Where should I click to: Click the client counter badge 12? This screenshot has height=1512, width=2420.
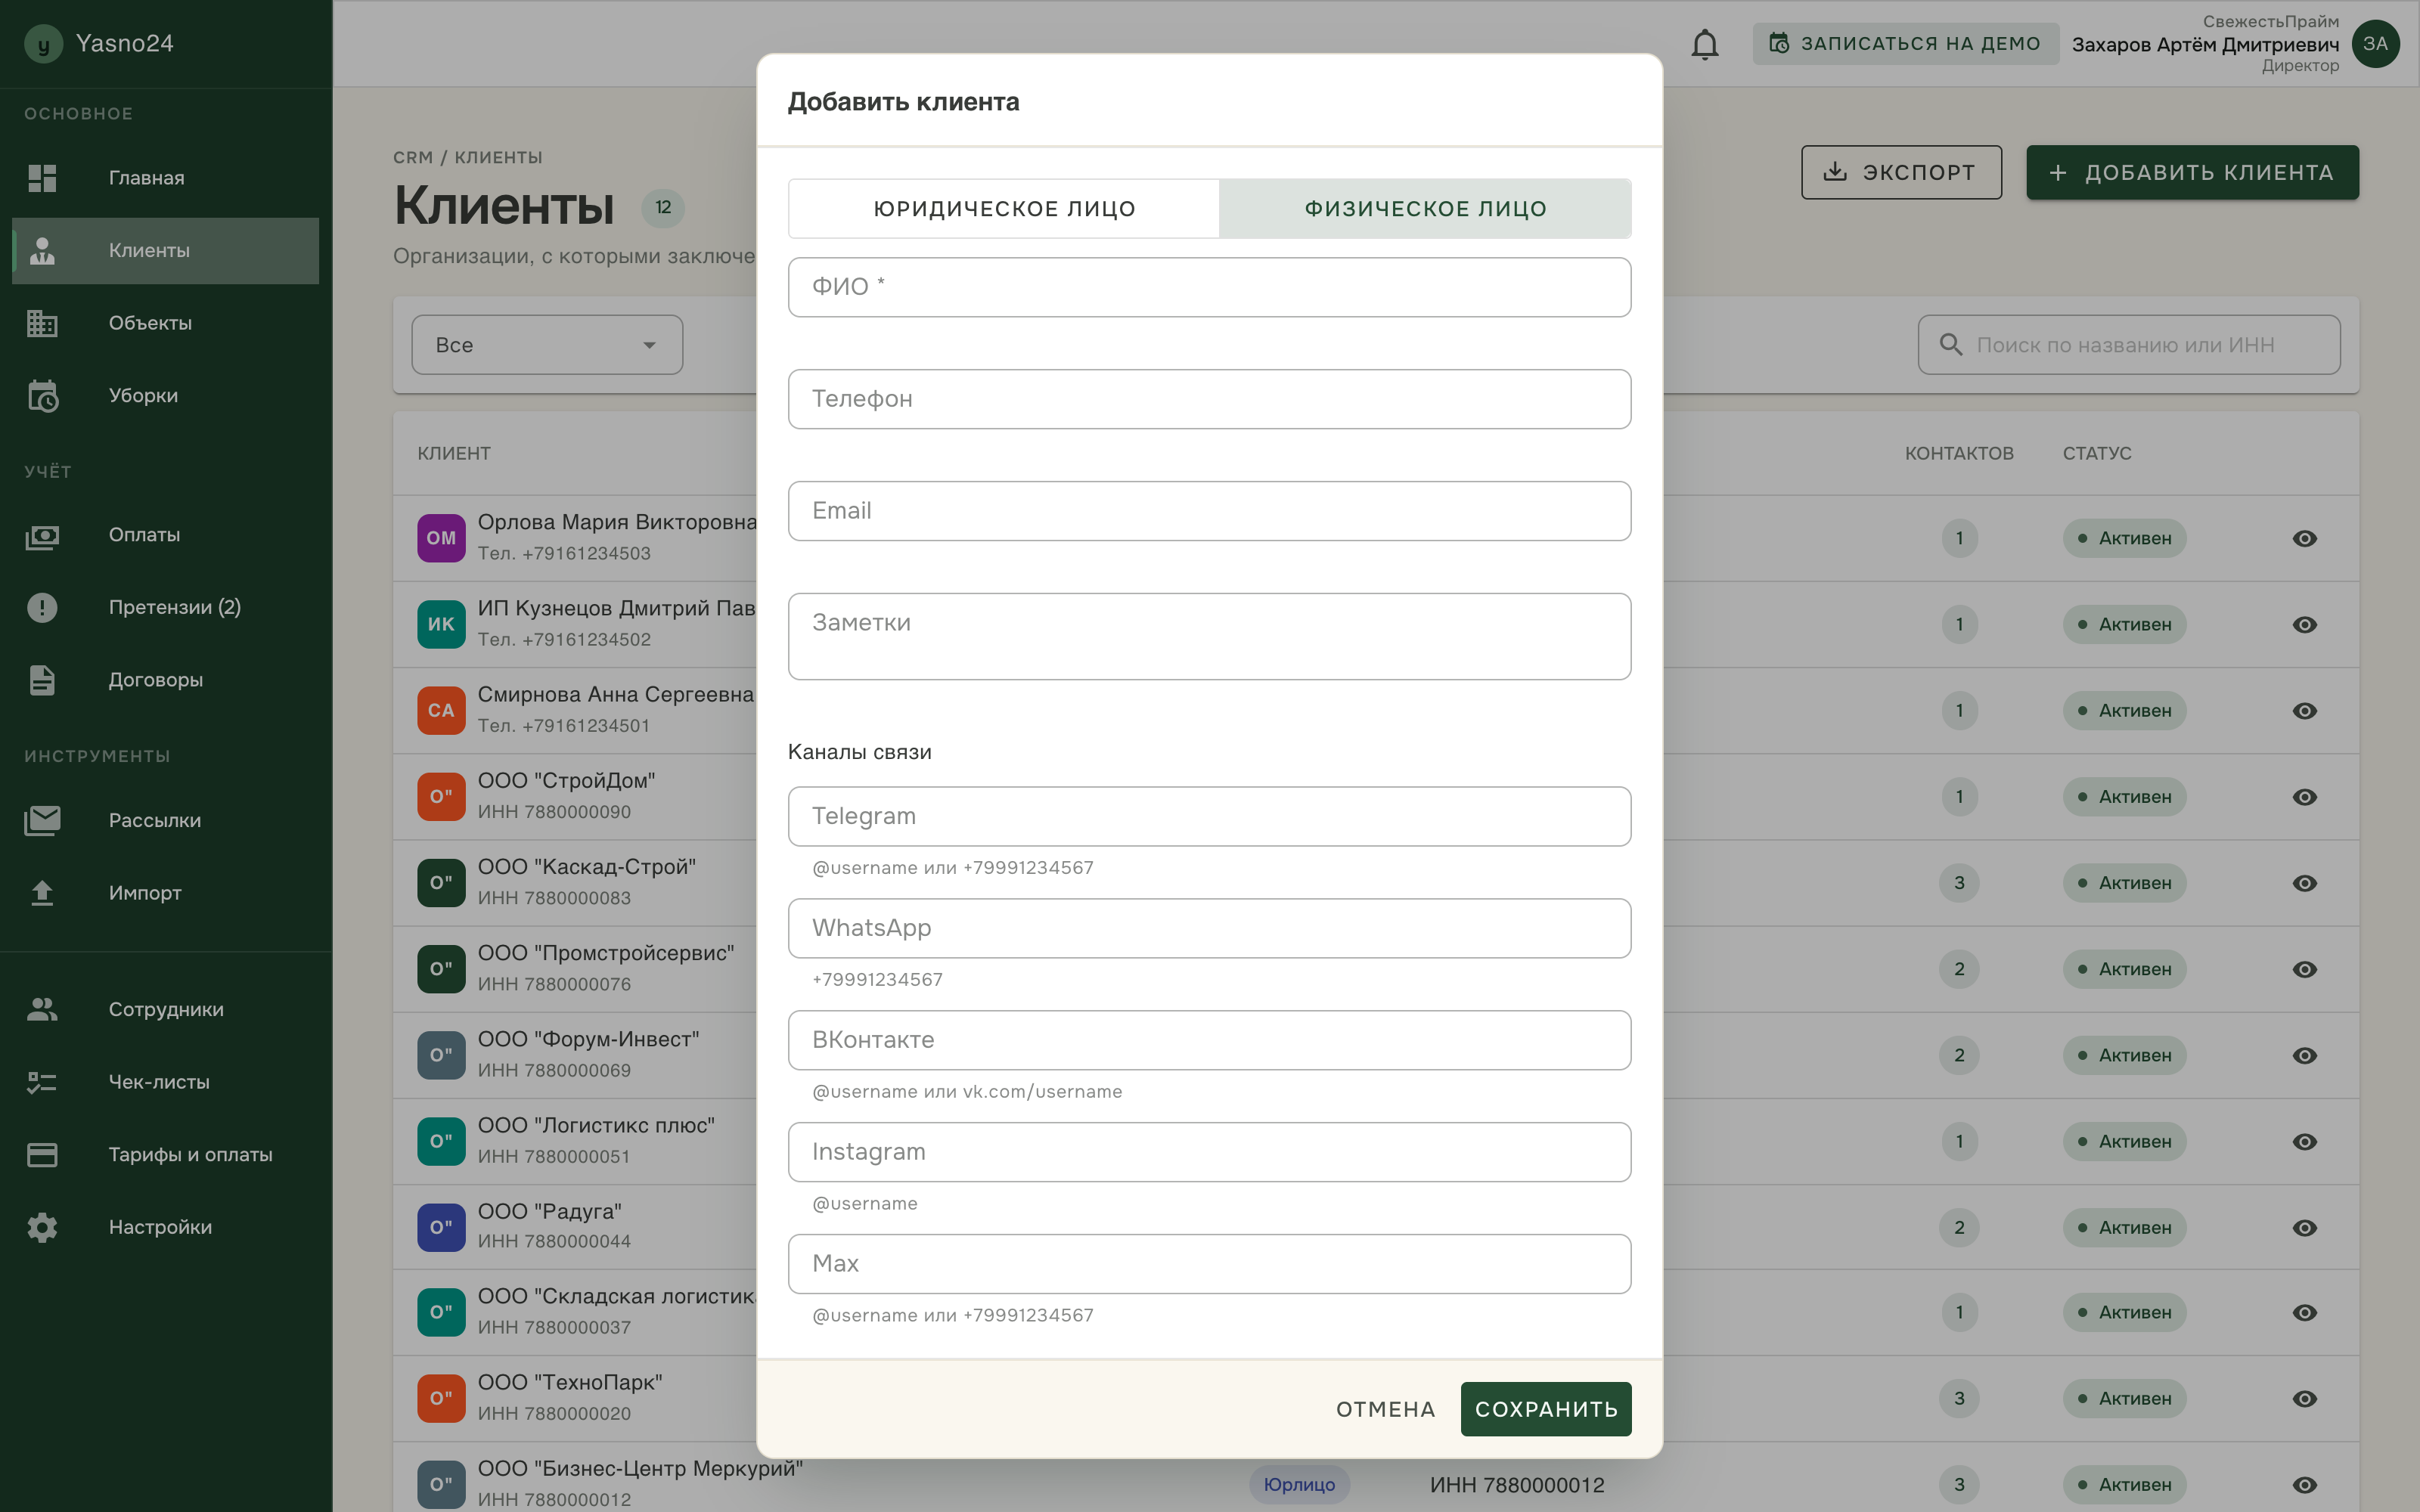click(x=663, y=208)
